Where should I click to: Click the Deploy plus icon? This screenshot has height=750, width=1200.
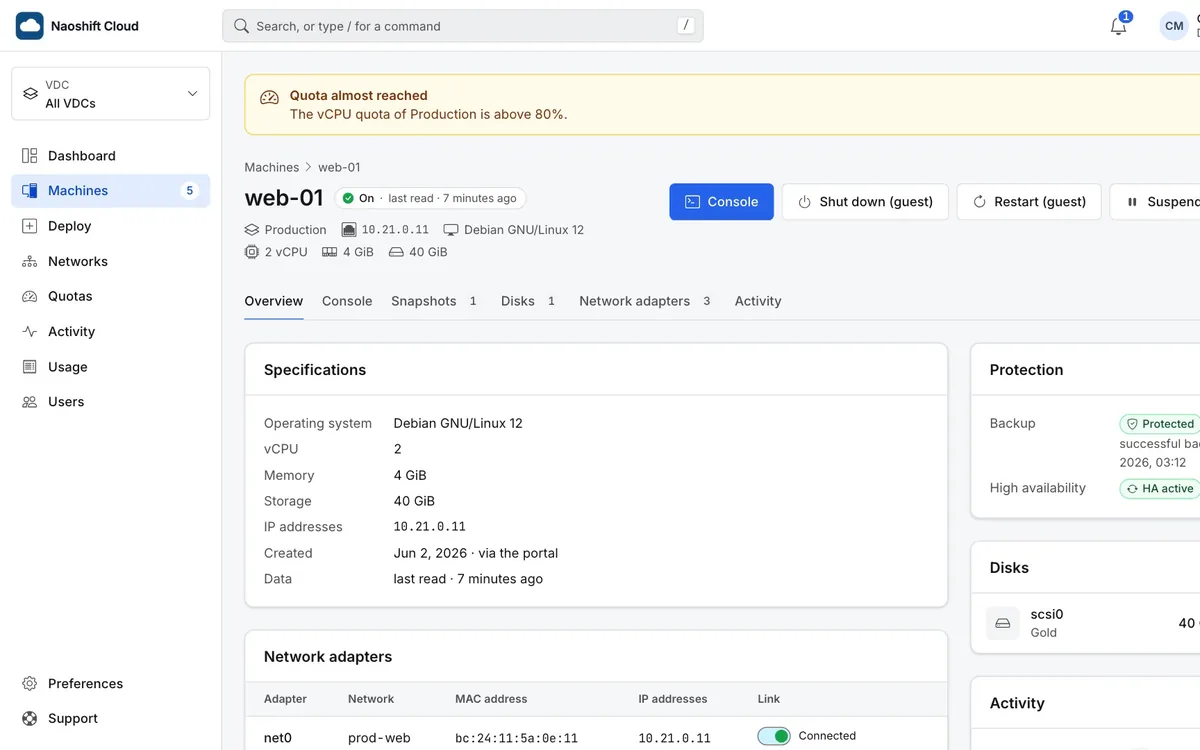tap(30, 226)
